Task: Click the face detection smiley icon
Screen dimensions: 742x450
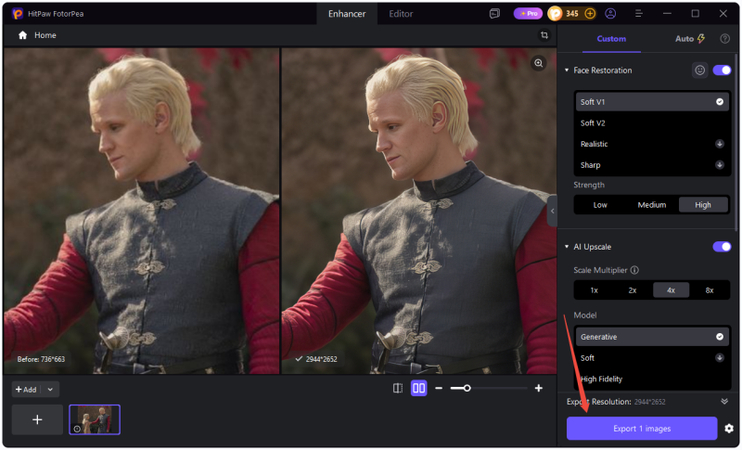Action: pos(699,71)
